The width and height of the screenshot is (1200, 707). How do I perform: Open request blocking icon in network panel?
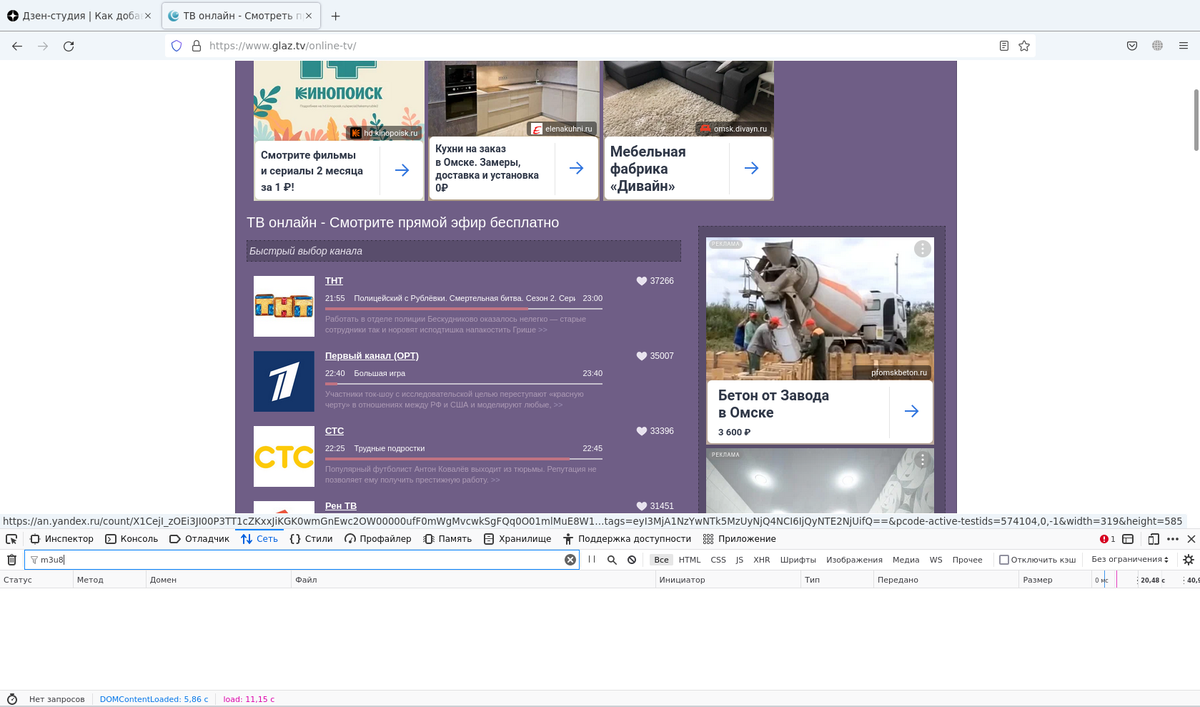[x=632, y=560]
